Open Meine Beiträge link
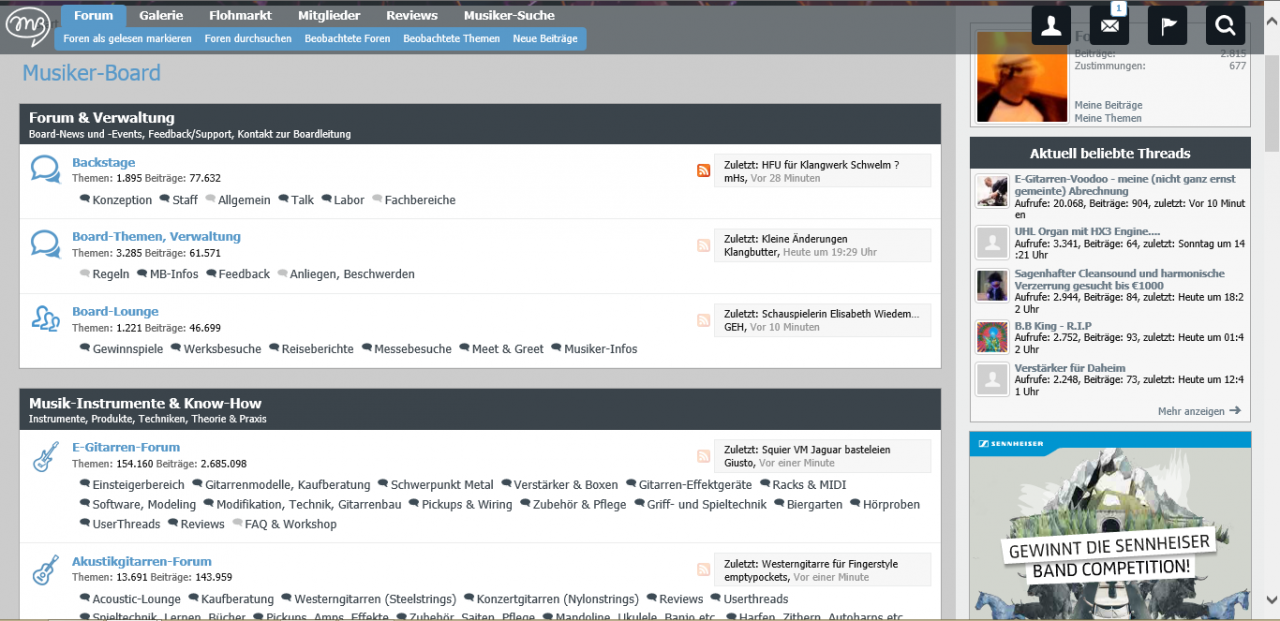This screenshot has width=1280, height=621. [x=1108, y=105]
